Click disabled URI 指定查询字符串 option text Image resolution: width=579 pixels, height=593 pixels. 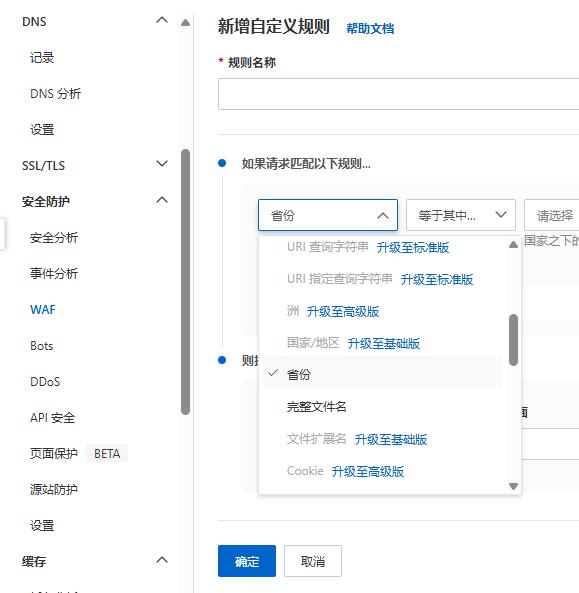coord(340,279)
